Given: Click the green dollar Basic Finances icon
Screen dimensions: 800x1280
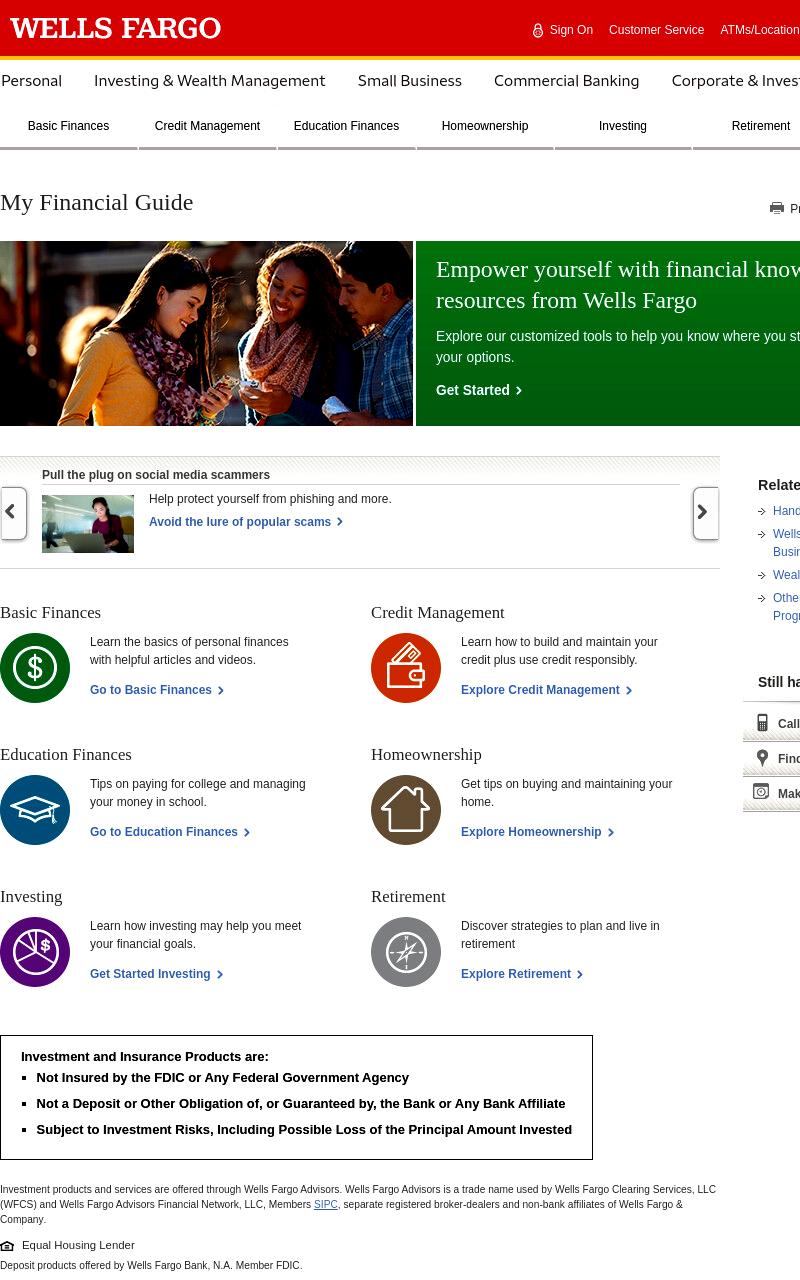Looking at the screenshot, I should (x=35, y=668).
